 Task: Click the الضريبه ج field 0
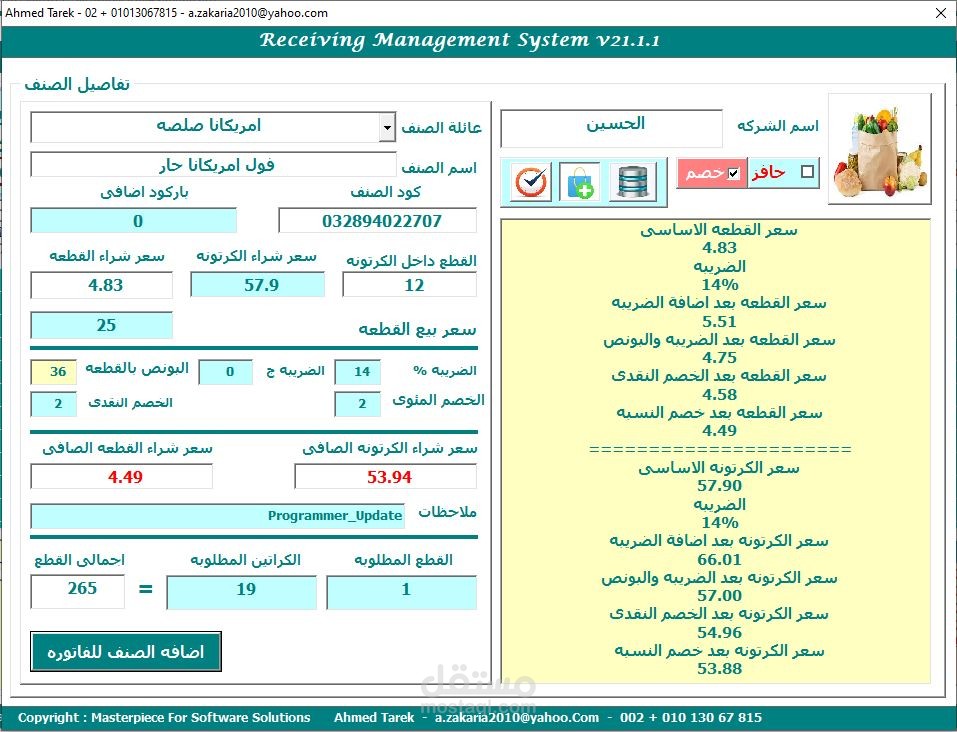226,372
